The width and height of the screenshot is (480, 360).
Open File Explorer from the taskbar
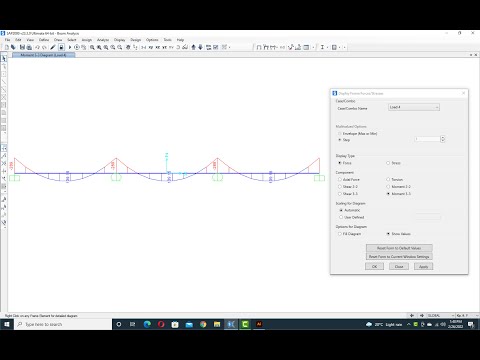point(217,324)
